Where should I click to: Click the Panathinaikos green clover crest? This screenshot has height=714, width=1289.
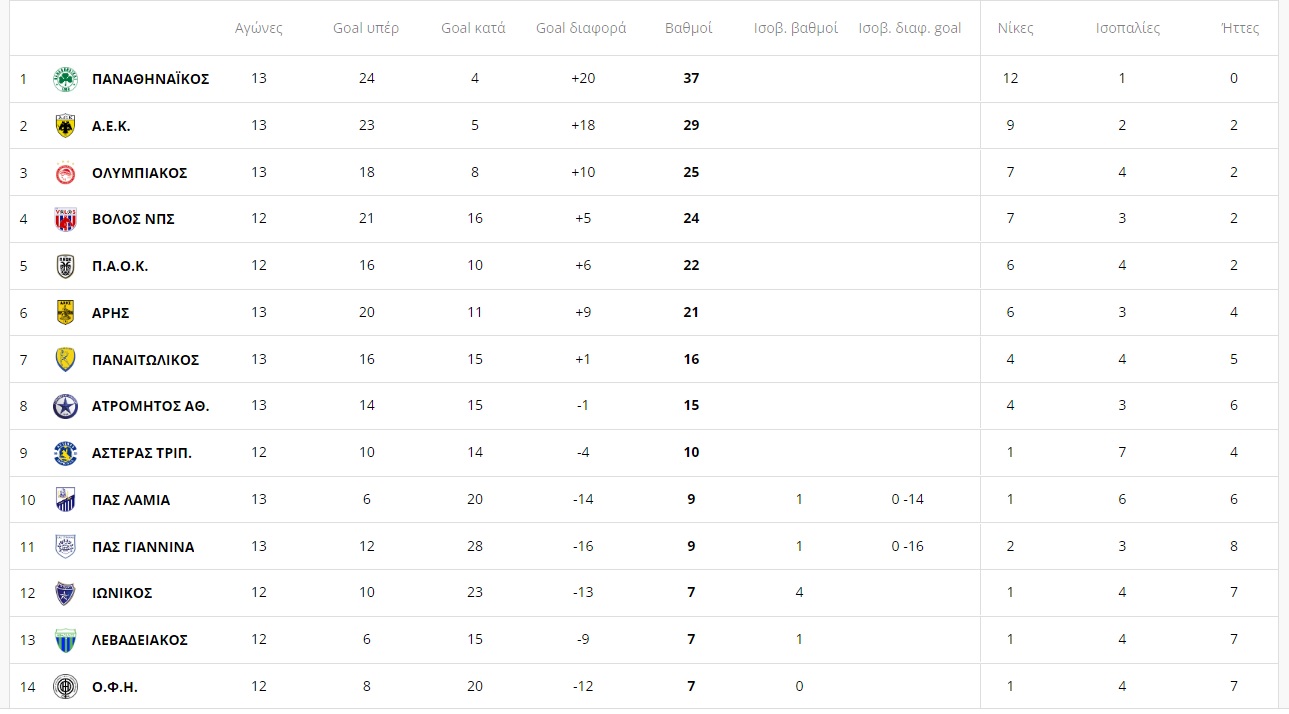65,79
